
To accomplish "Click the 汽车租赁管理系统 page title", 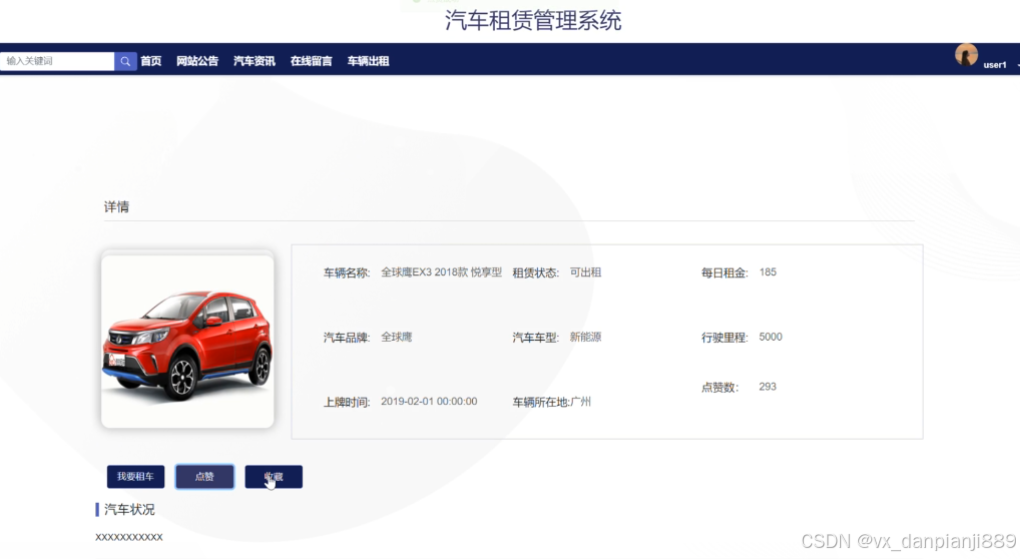I will click(x=533, y=21).
